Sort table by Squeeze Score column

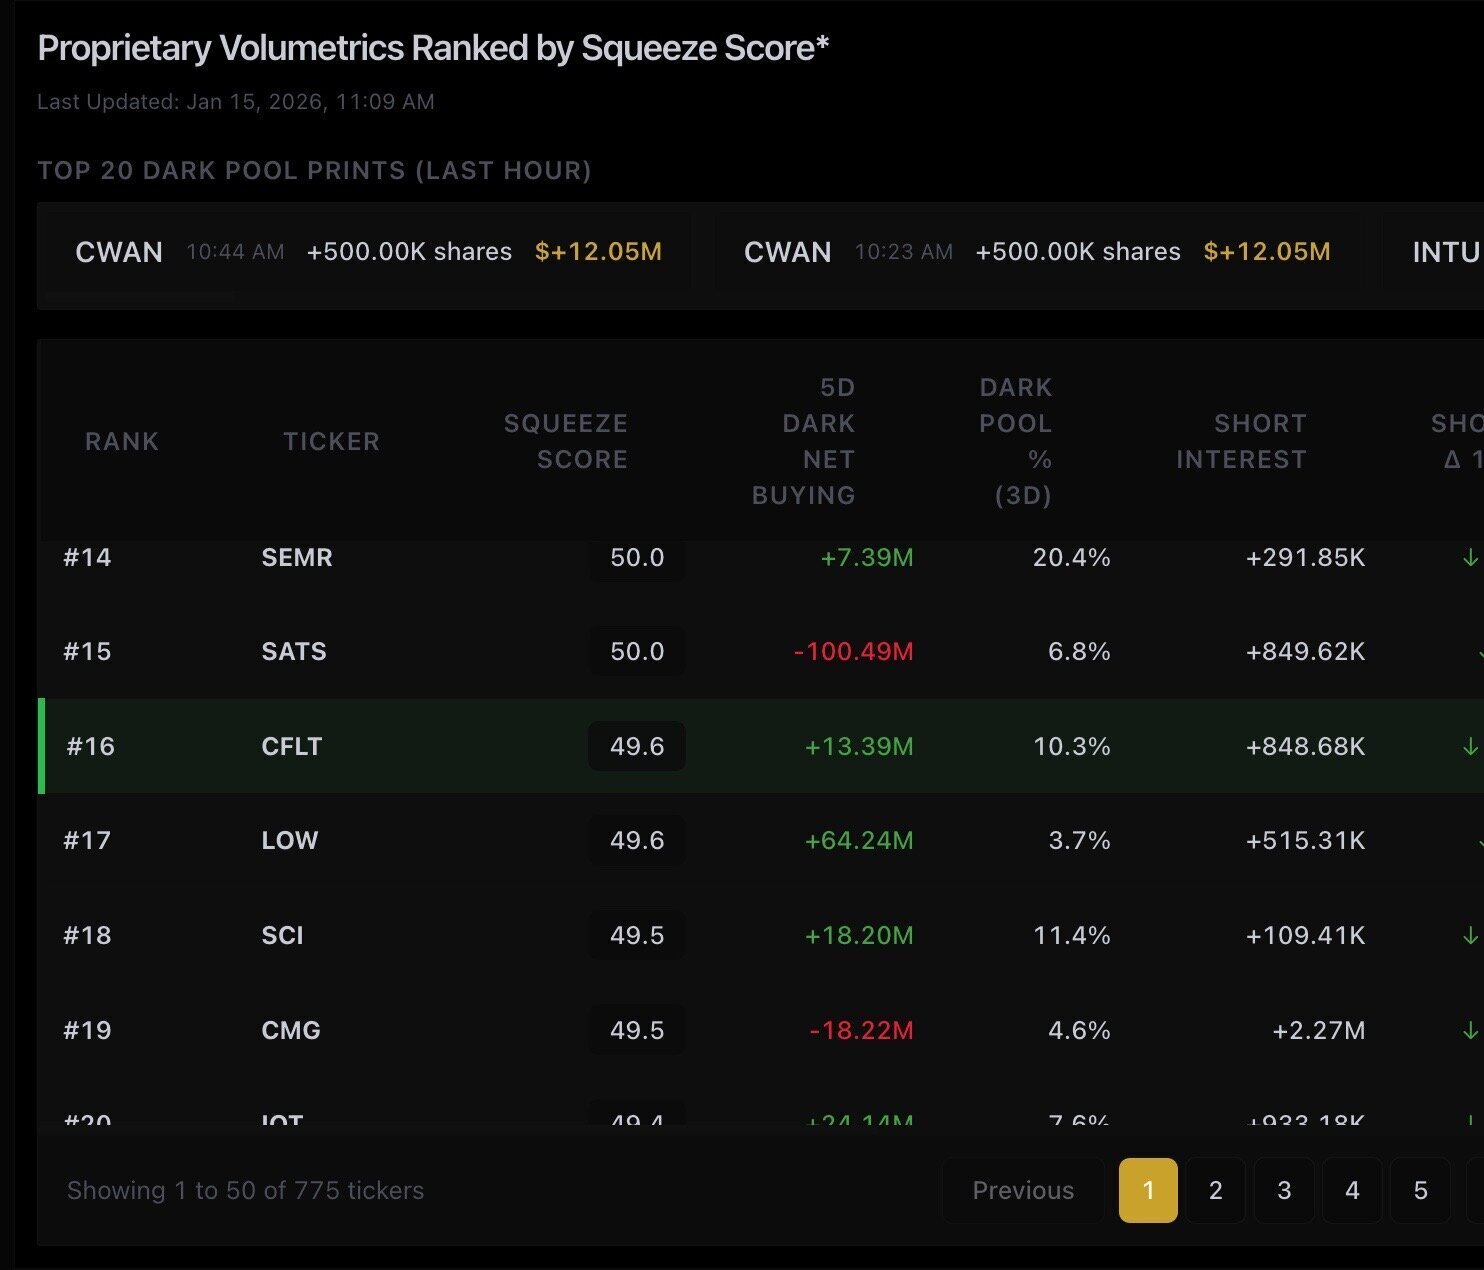point(565,441)
